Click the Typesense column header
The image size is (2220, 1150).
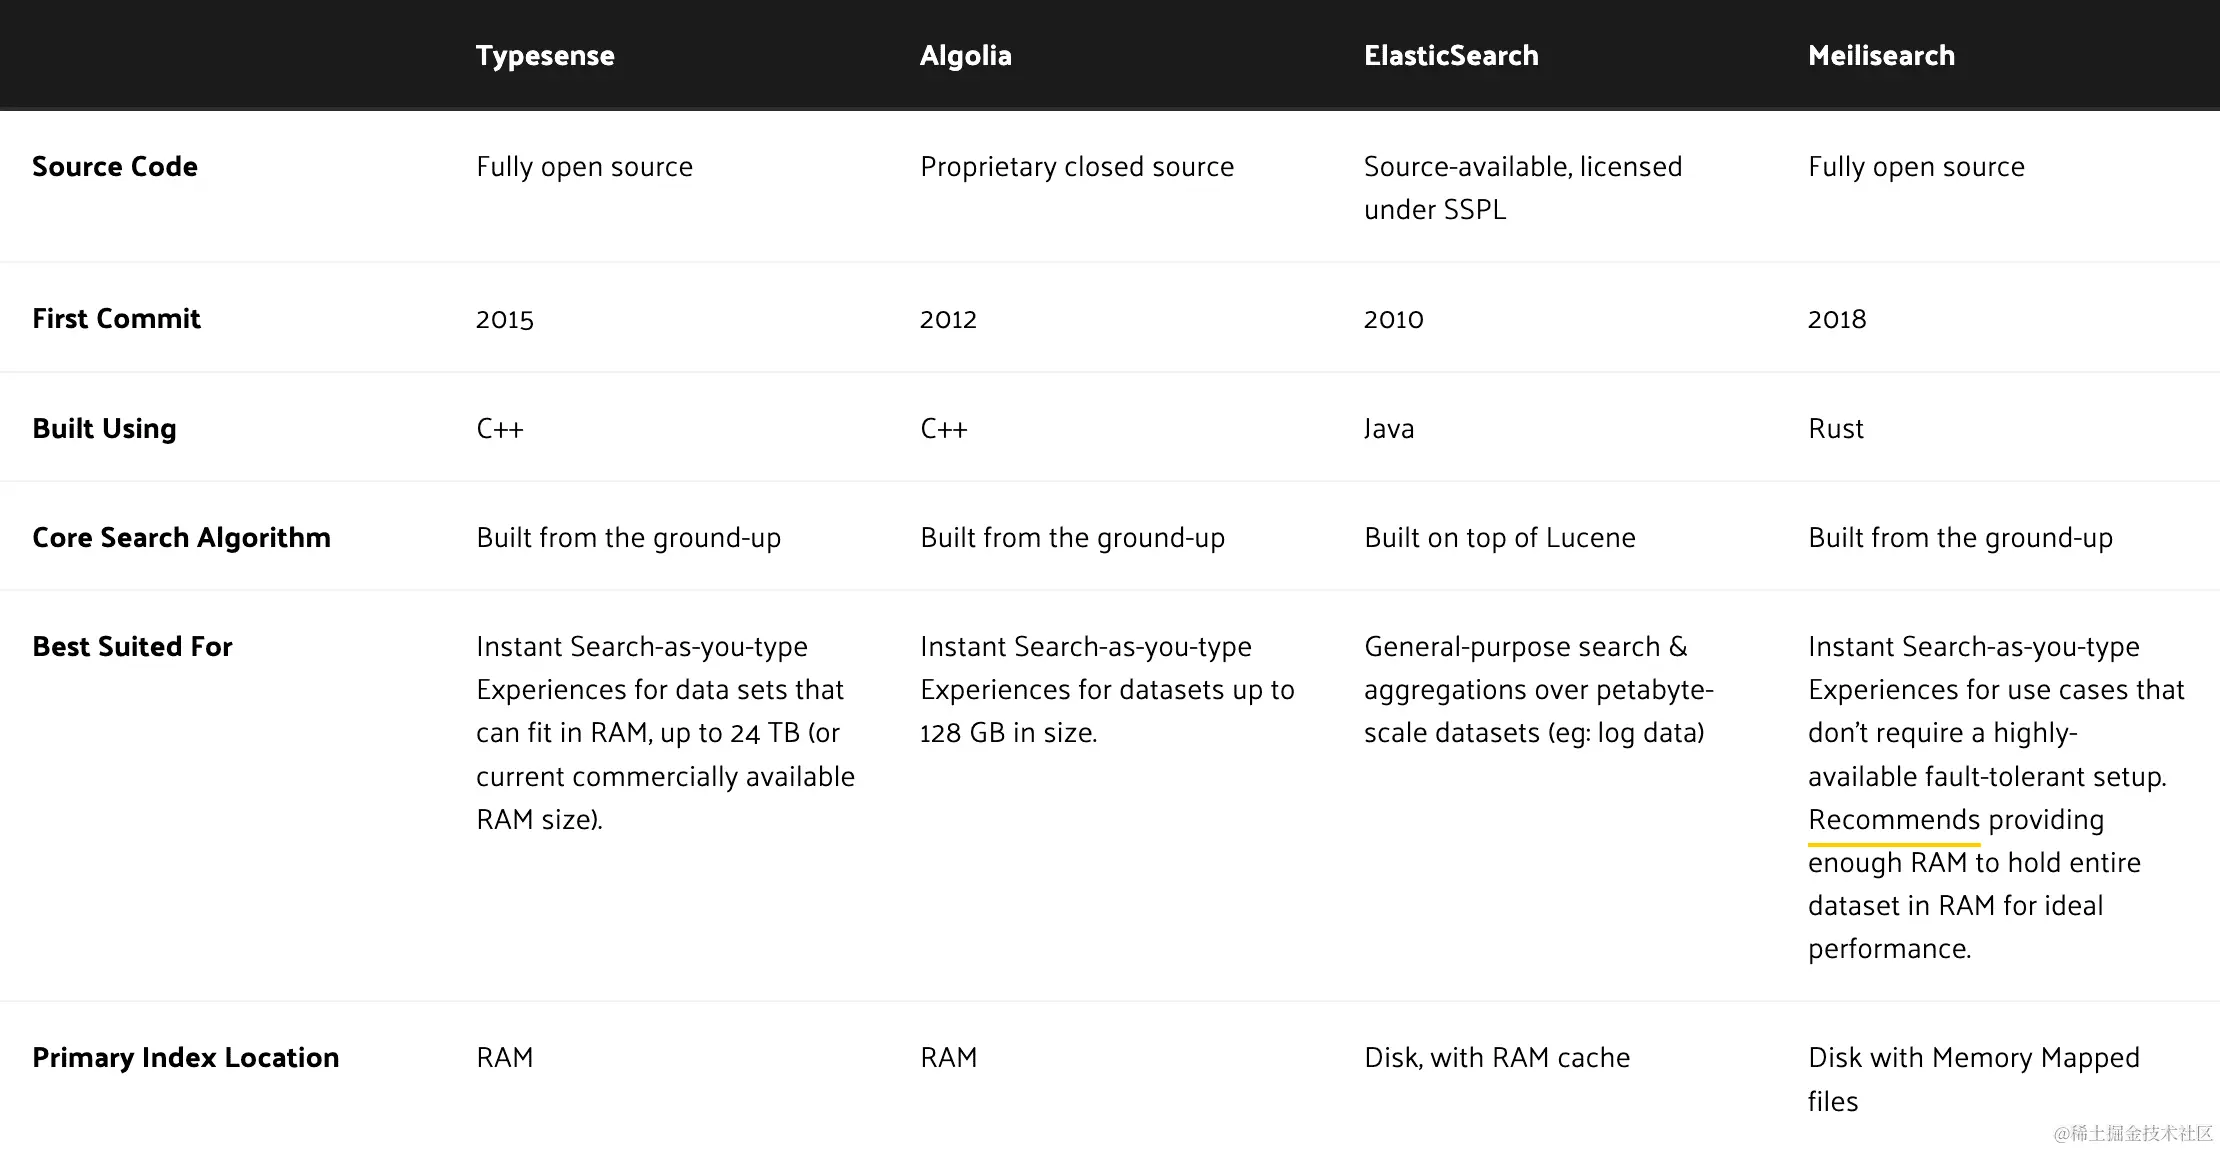point(545,56)
